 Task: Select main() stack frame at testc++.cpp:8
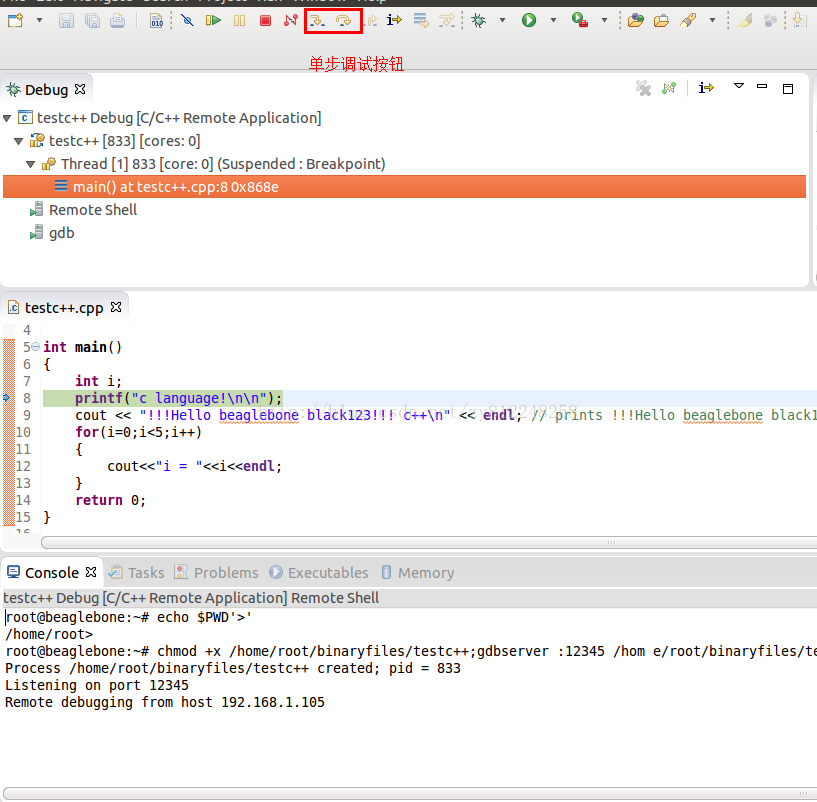tap(175, 187)
